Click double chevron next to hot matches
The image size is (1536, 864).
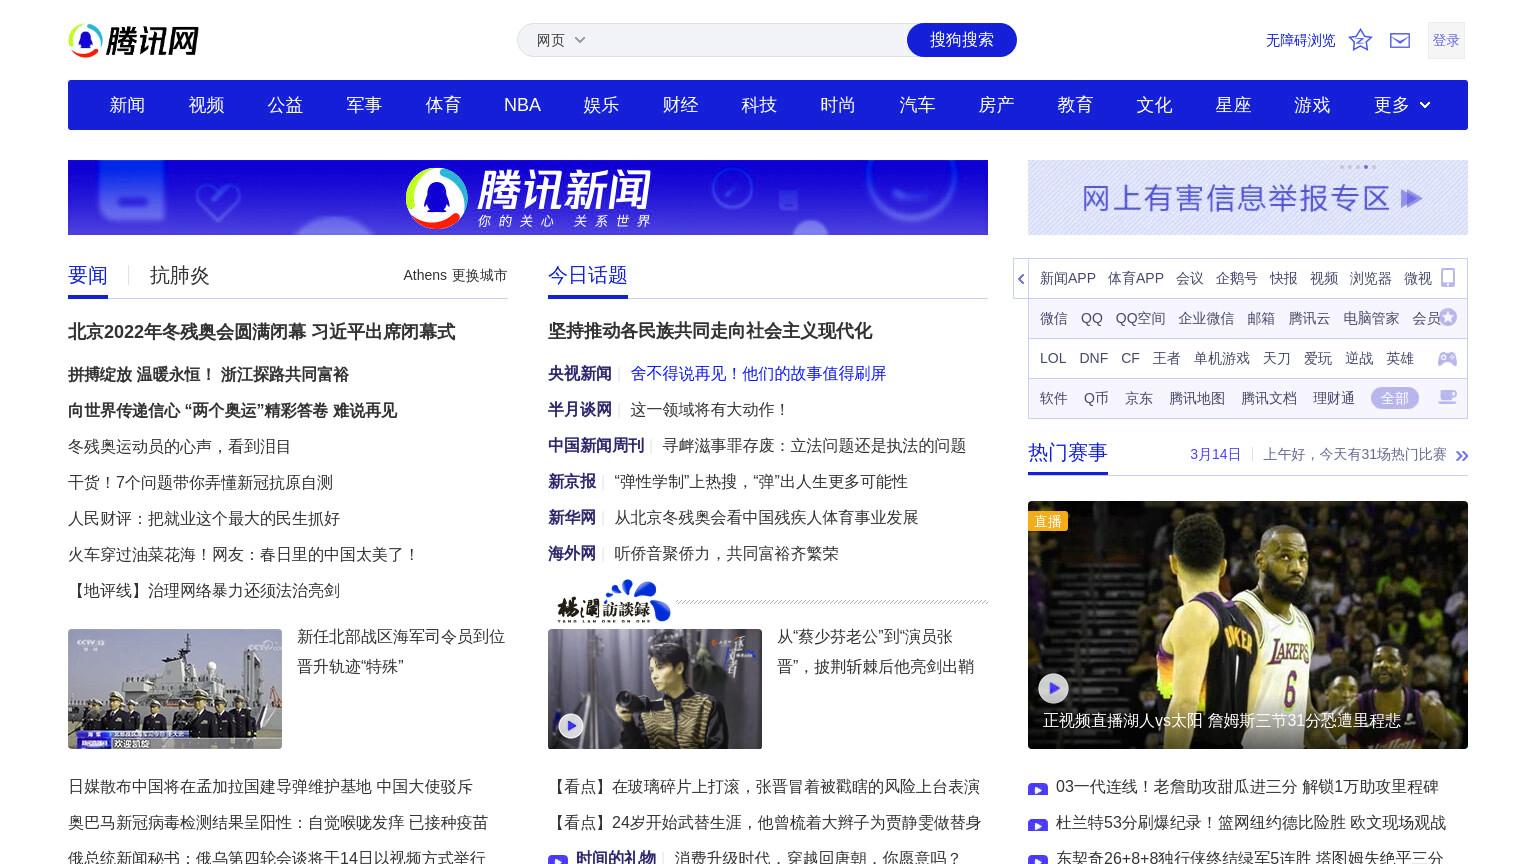point(1462,455)
